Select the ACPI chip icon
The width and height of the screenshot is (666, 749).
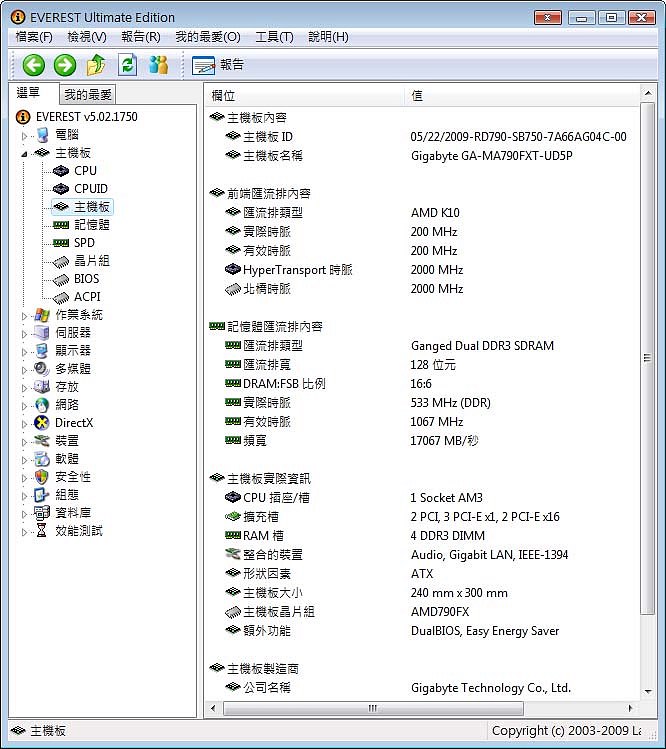click(x=61, y=297)
